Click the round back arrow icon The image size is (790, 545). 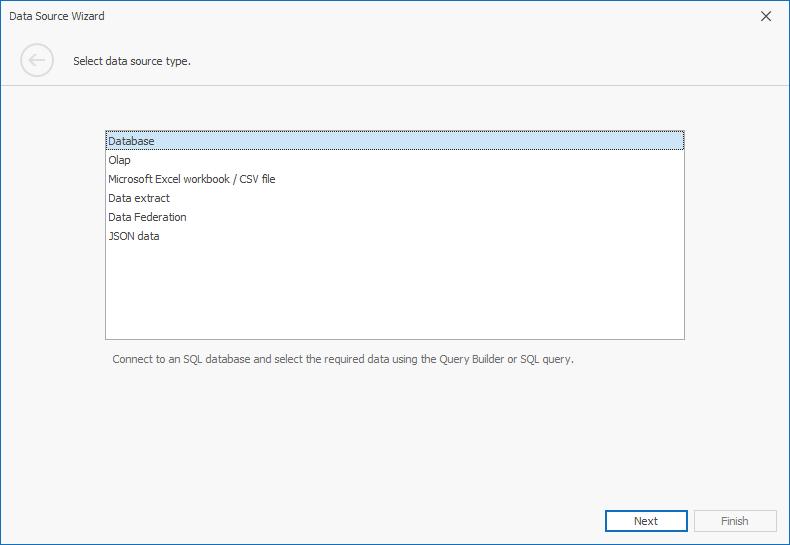point(37,60)
